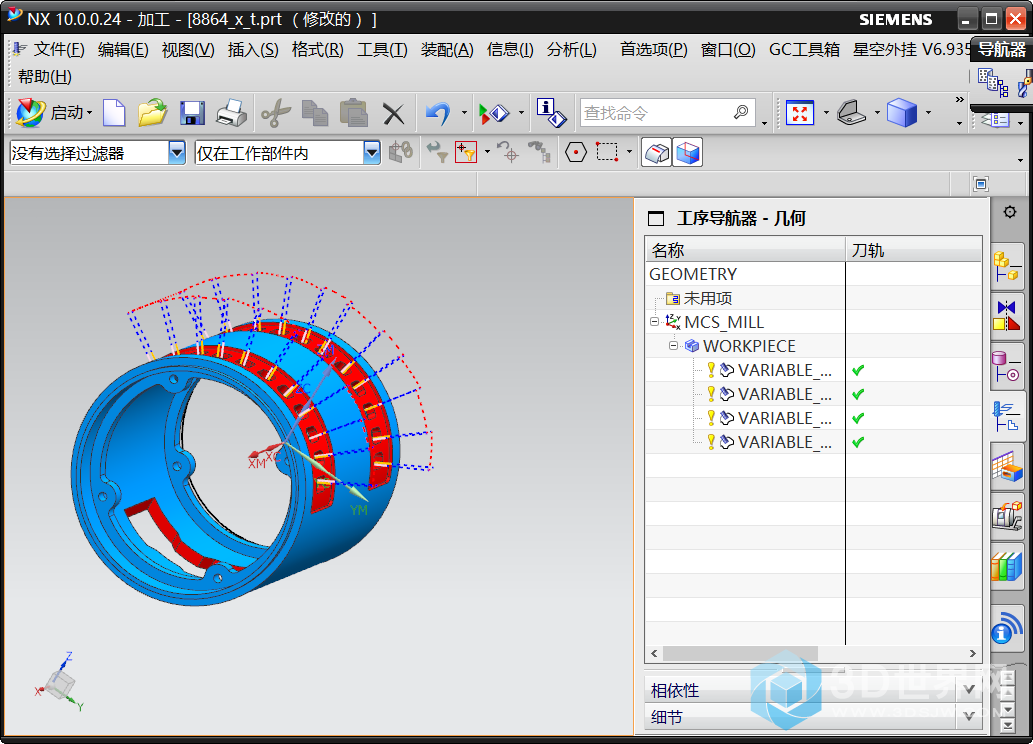Open the 文件(F) menu
Image resolution: width=1033 pixels, height=744 pixels.
coord(59,49)
